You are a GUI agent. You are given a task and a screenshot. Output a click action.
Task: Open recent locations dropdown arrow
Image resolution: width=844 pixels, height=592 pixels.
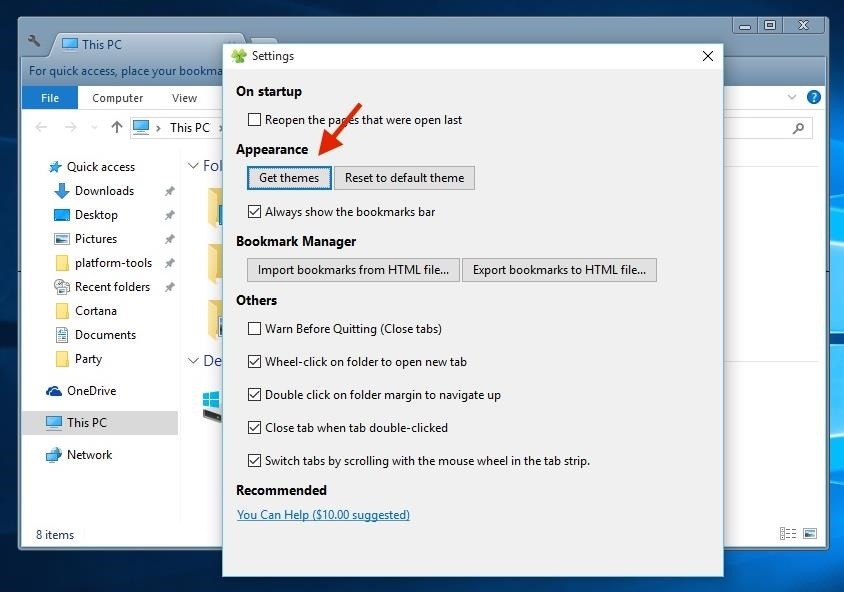(94, 128)
